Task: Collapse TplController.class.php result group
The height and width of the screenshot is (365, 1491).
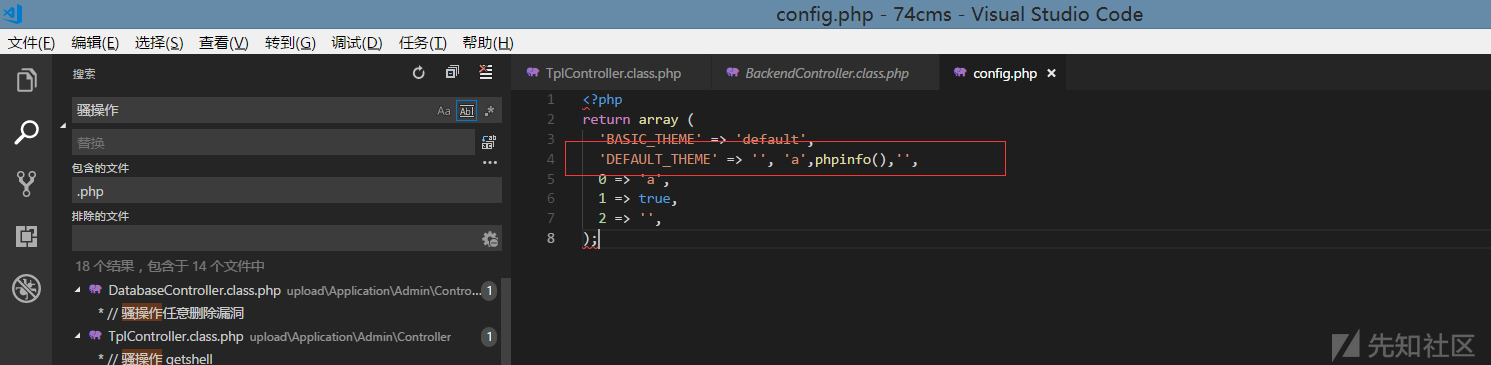Action: pyautogui.click(x=78, y=336)
